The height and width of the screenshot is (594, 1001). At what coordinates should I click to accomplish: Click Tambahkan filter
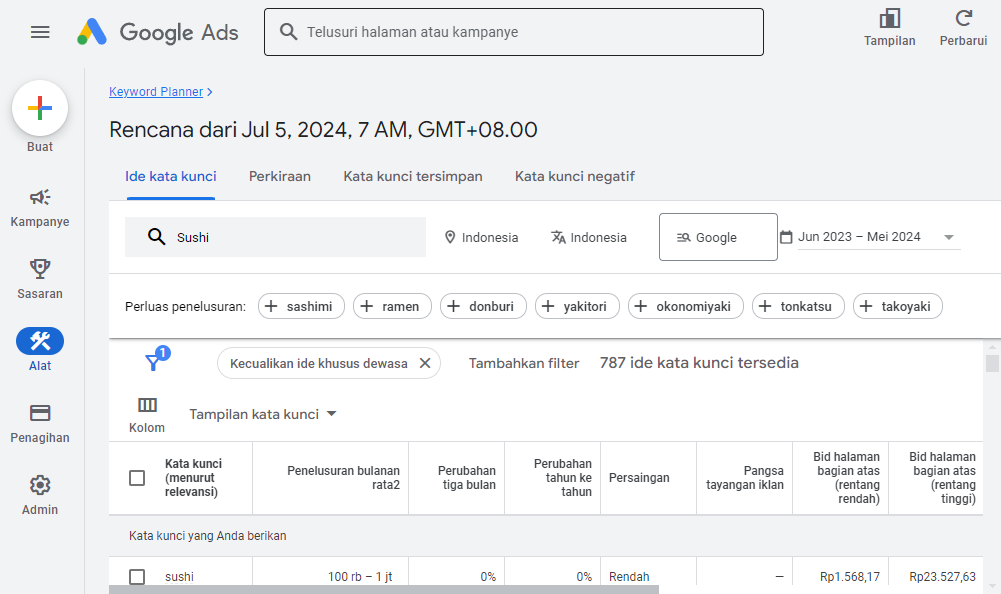(523, 363)
